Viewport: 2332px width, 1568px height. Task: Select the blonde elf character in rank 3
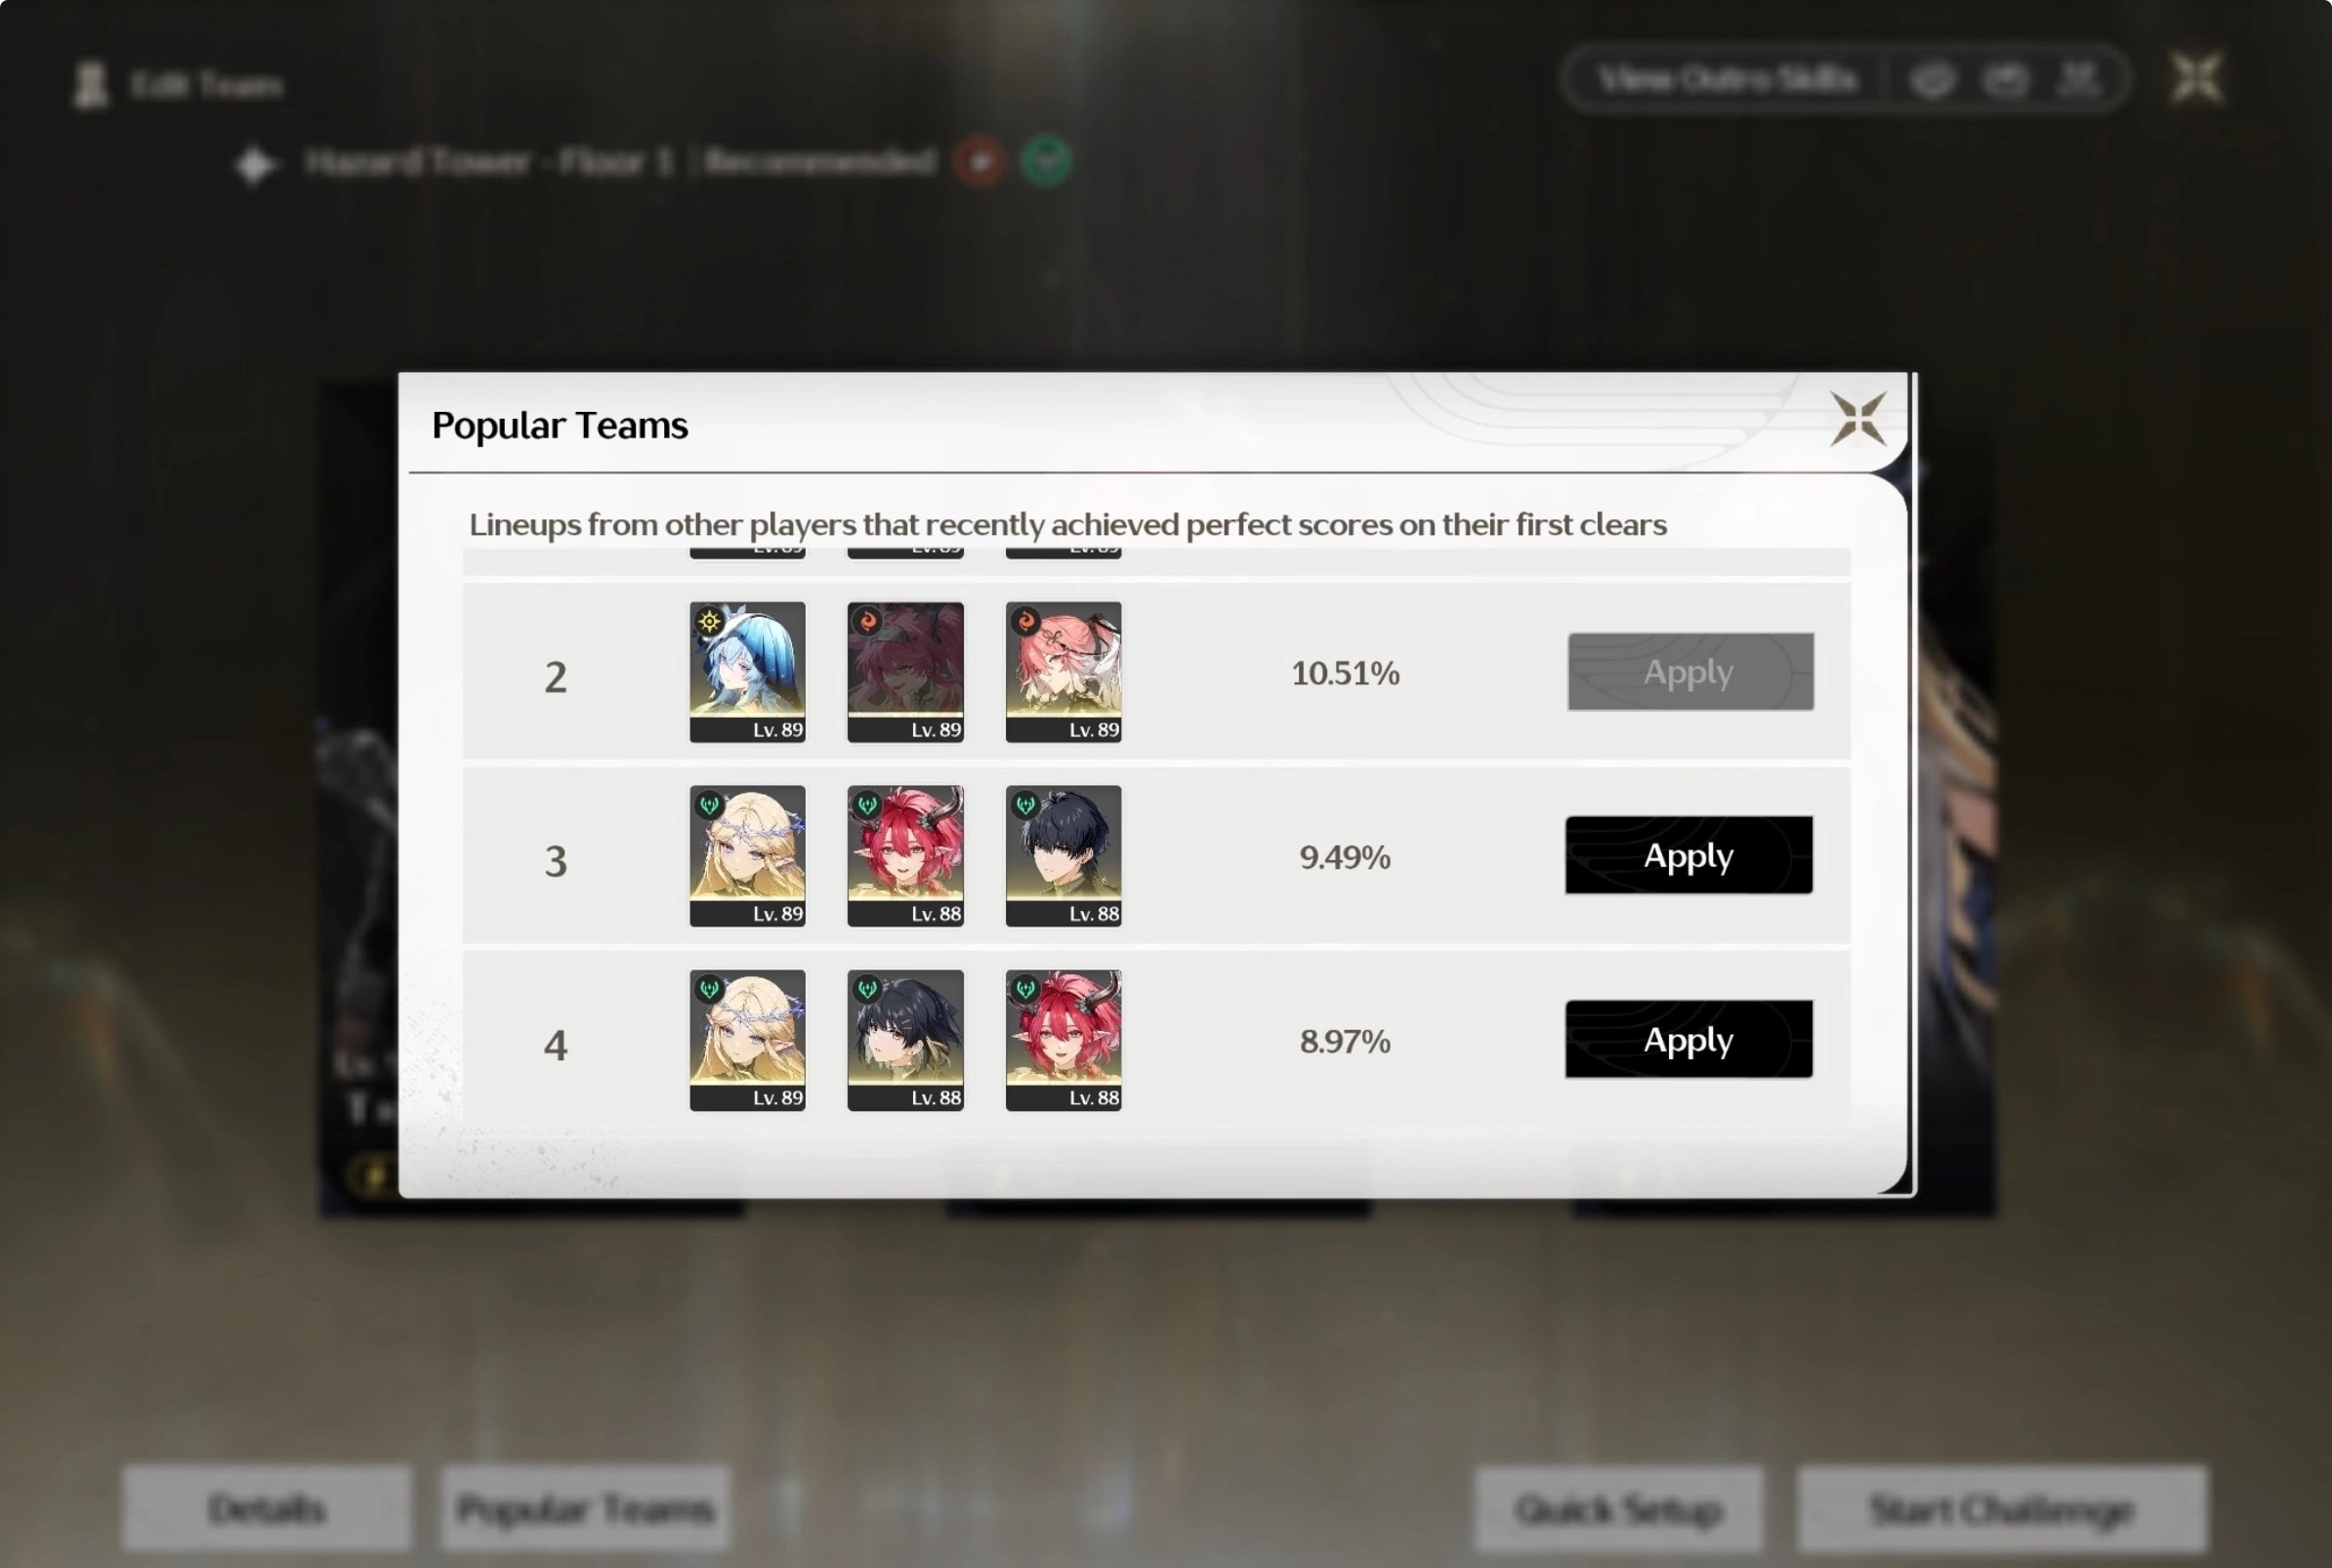747,855
